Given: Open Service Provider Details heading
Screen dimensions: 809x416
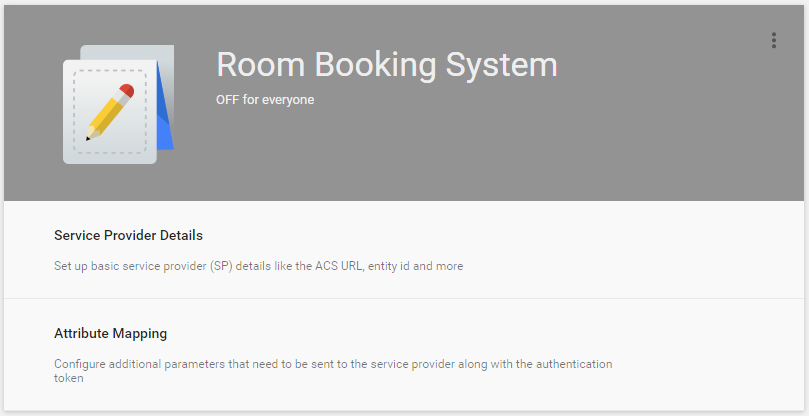Looking at the screenshot, I should click(x=128, y=236).
